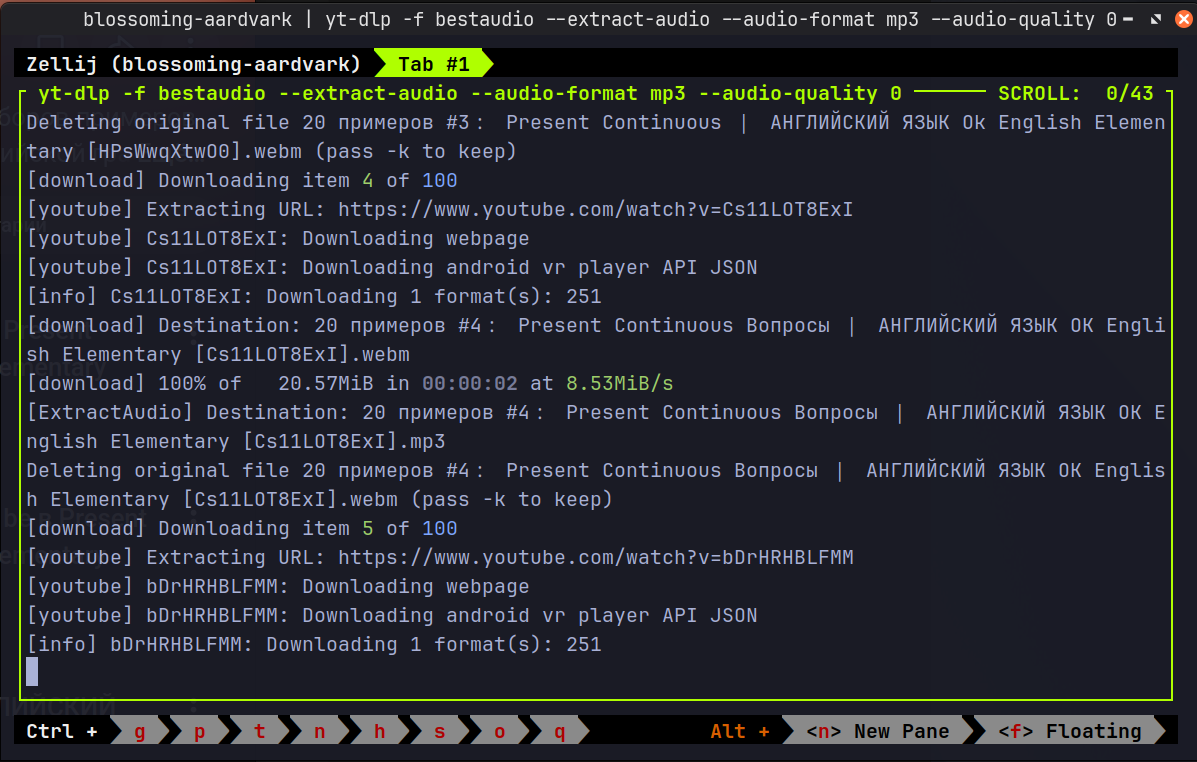
Task: Click the 'Downloading item 5 of 100' line
Action: tap(242, 528)
